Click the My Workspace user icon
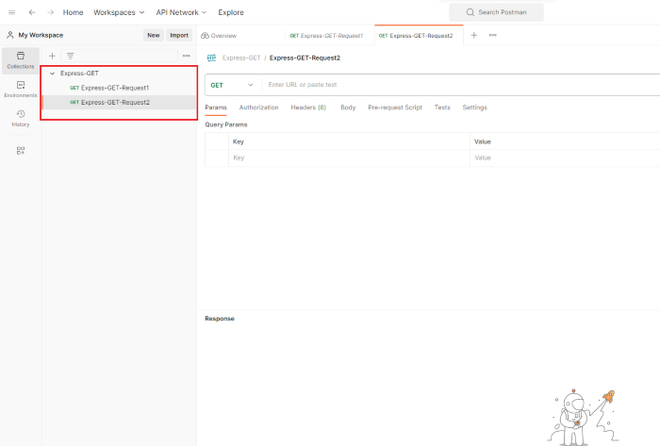660x446 pixels. pyautogui.click(x=10, y=35)
